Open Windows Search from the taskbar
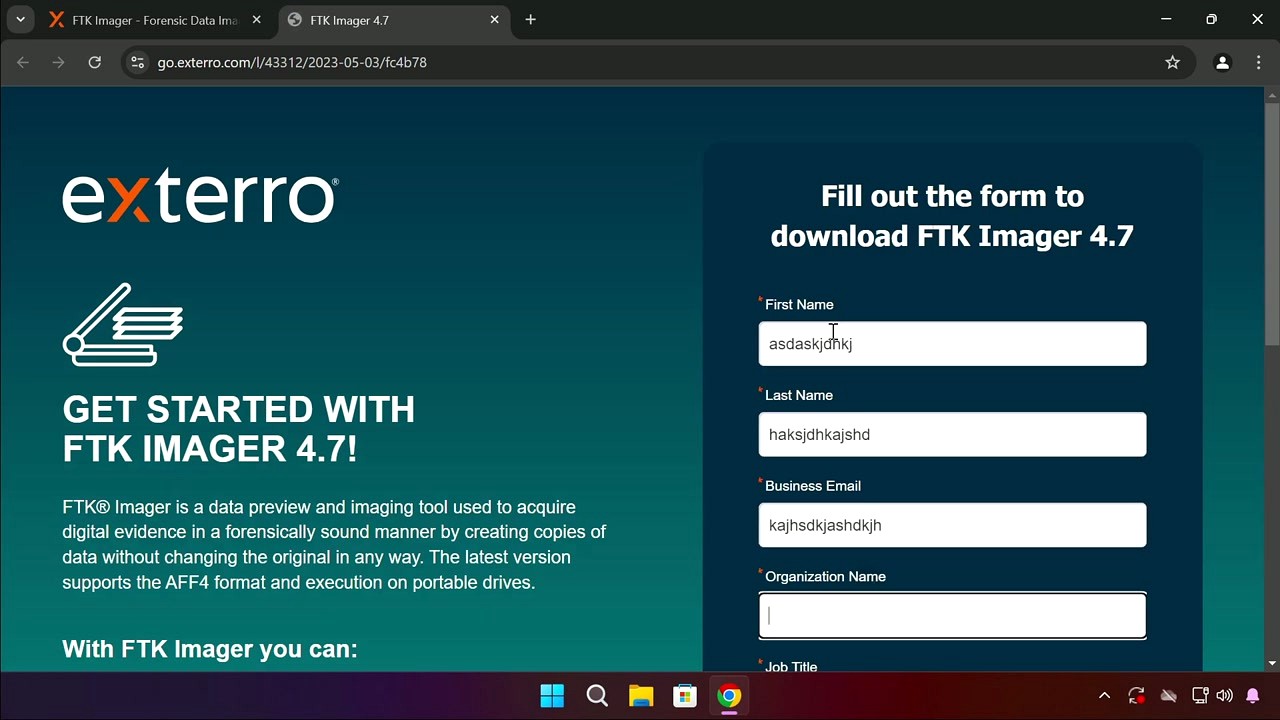1280x720 pixels. click(596, 695)
